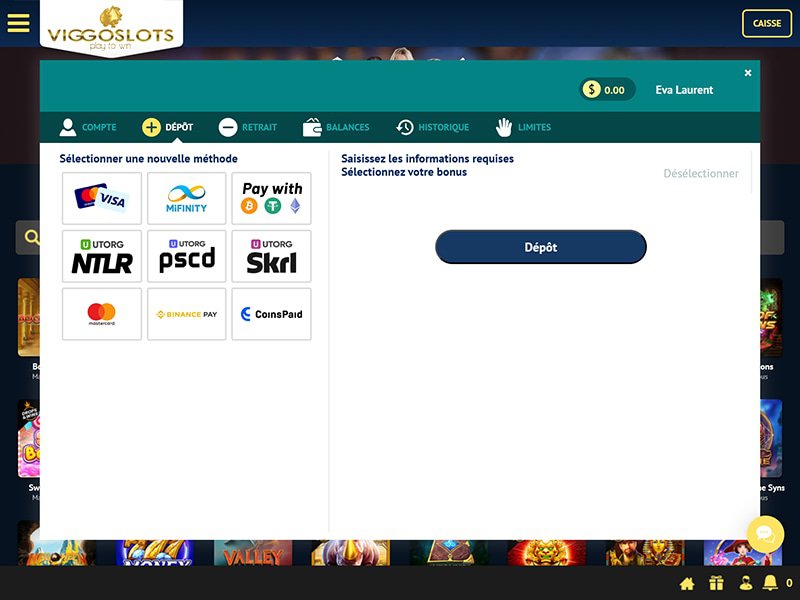Open the hamburger menu
This screenshot has height=600, width=800.
18,23
